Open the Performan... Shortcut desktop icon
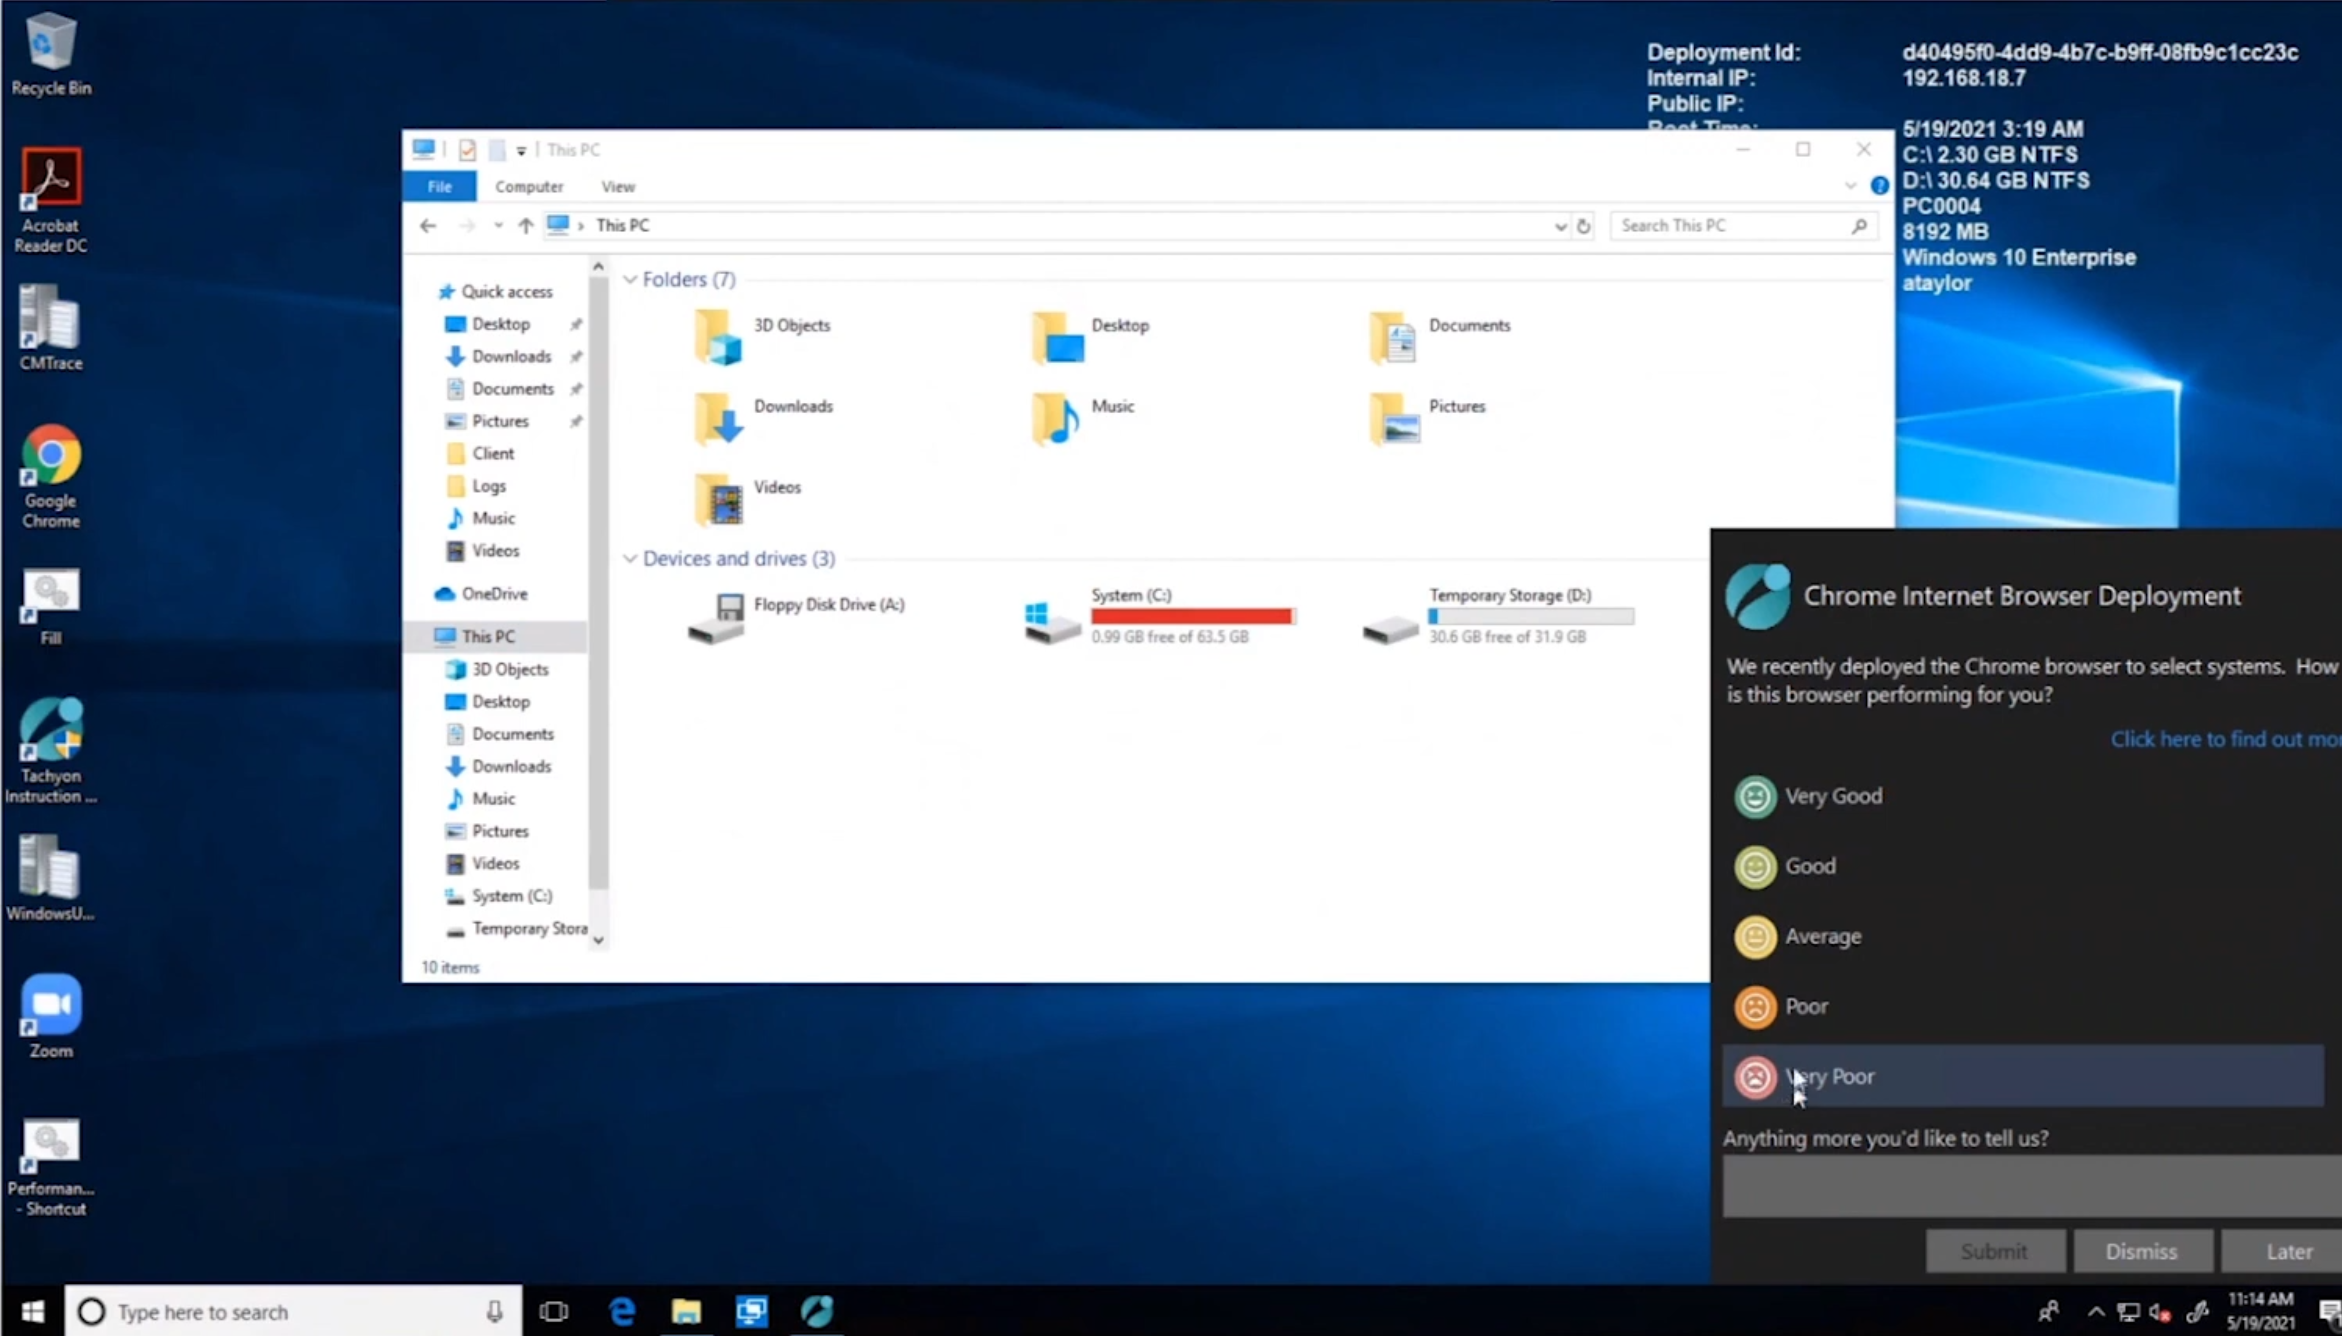2342x1336 pixels. click(50, 1167)
